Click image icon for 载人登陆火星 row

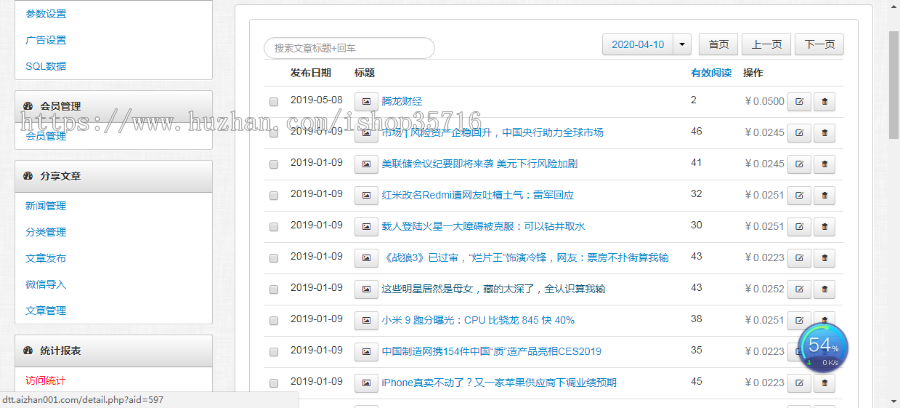[366, 227]
